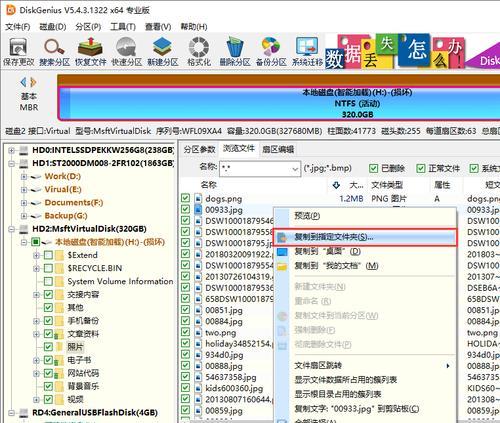Collapse the HD2:MsftVirtualDisk tree node

(11, 229)
